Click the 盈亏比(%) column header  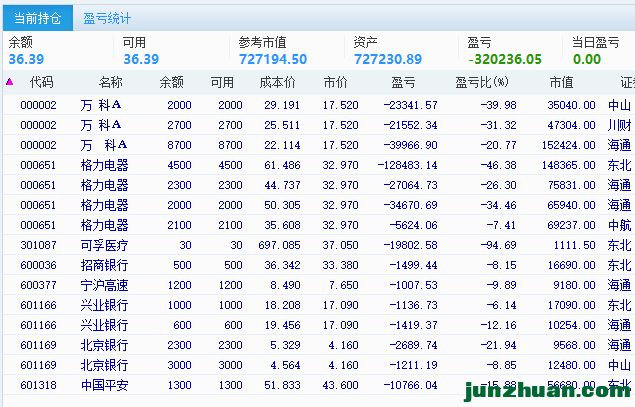tap(481, 82)
